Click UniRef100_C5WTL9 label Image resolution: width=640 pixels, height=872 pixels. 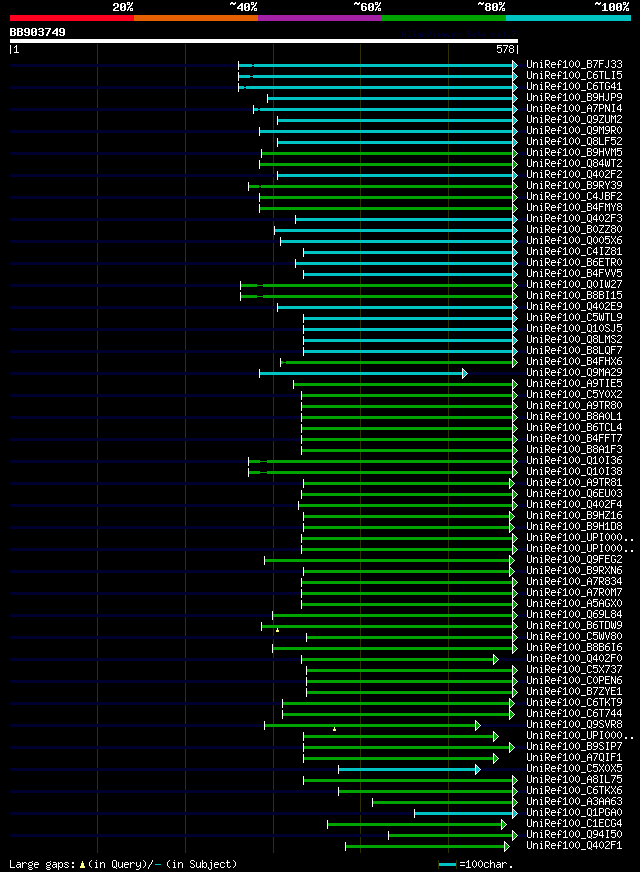pyautogui.click(x=574, y=318)
